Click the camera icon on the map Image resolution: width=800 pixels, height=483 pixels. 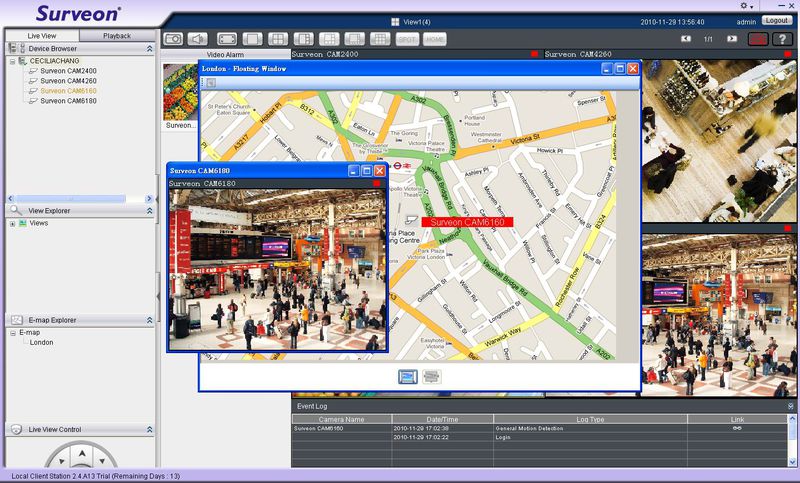click(x=411, y=220)
